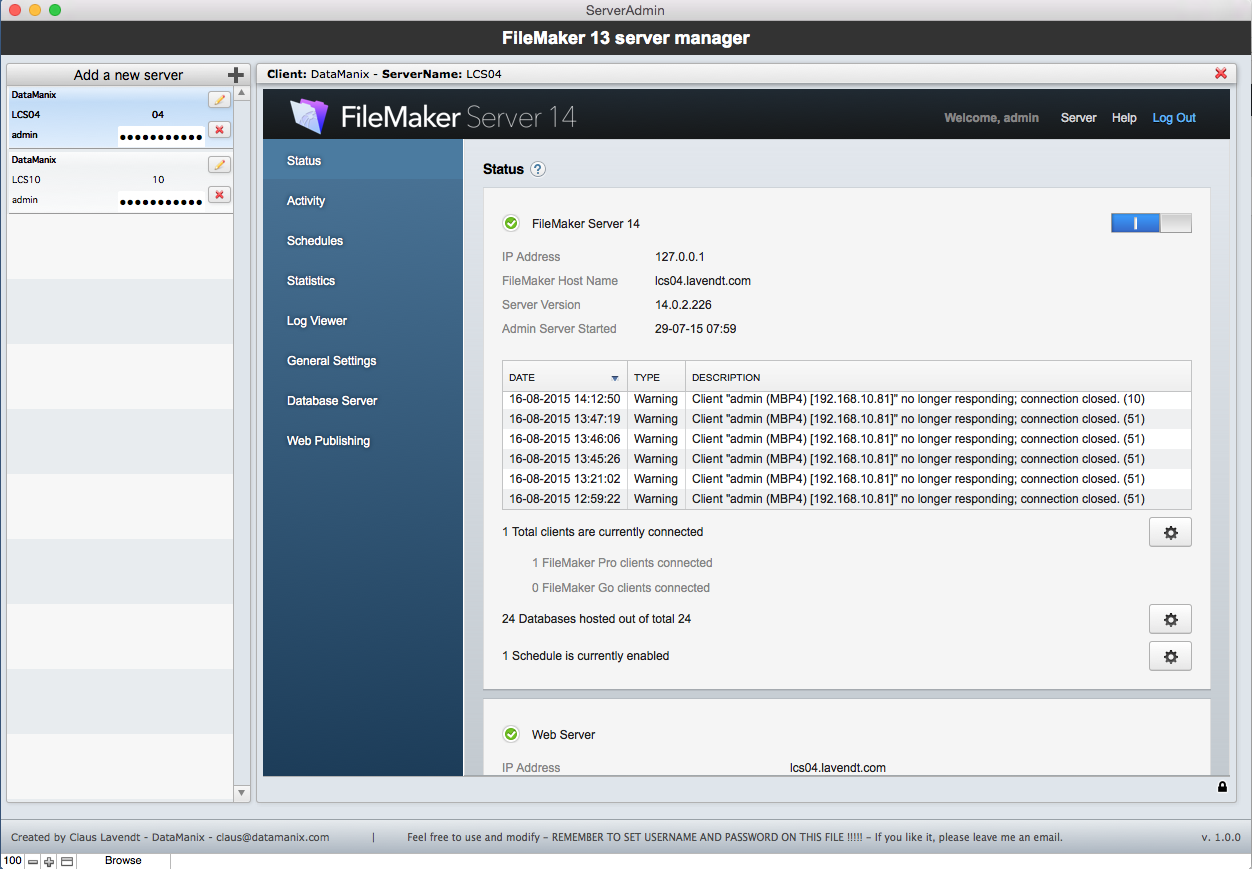Select the log row dated 16-08-2015 14:12:50
This screenshot has height=869, width=1252.
[846, 399]
